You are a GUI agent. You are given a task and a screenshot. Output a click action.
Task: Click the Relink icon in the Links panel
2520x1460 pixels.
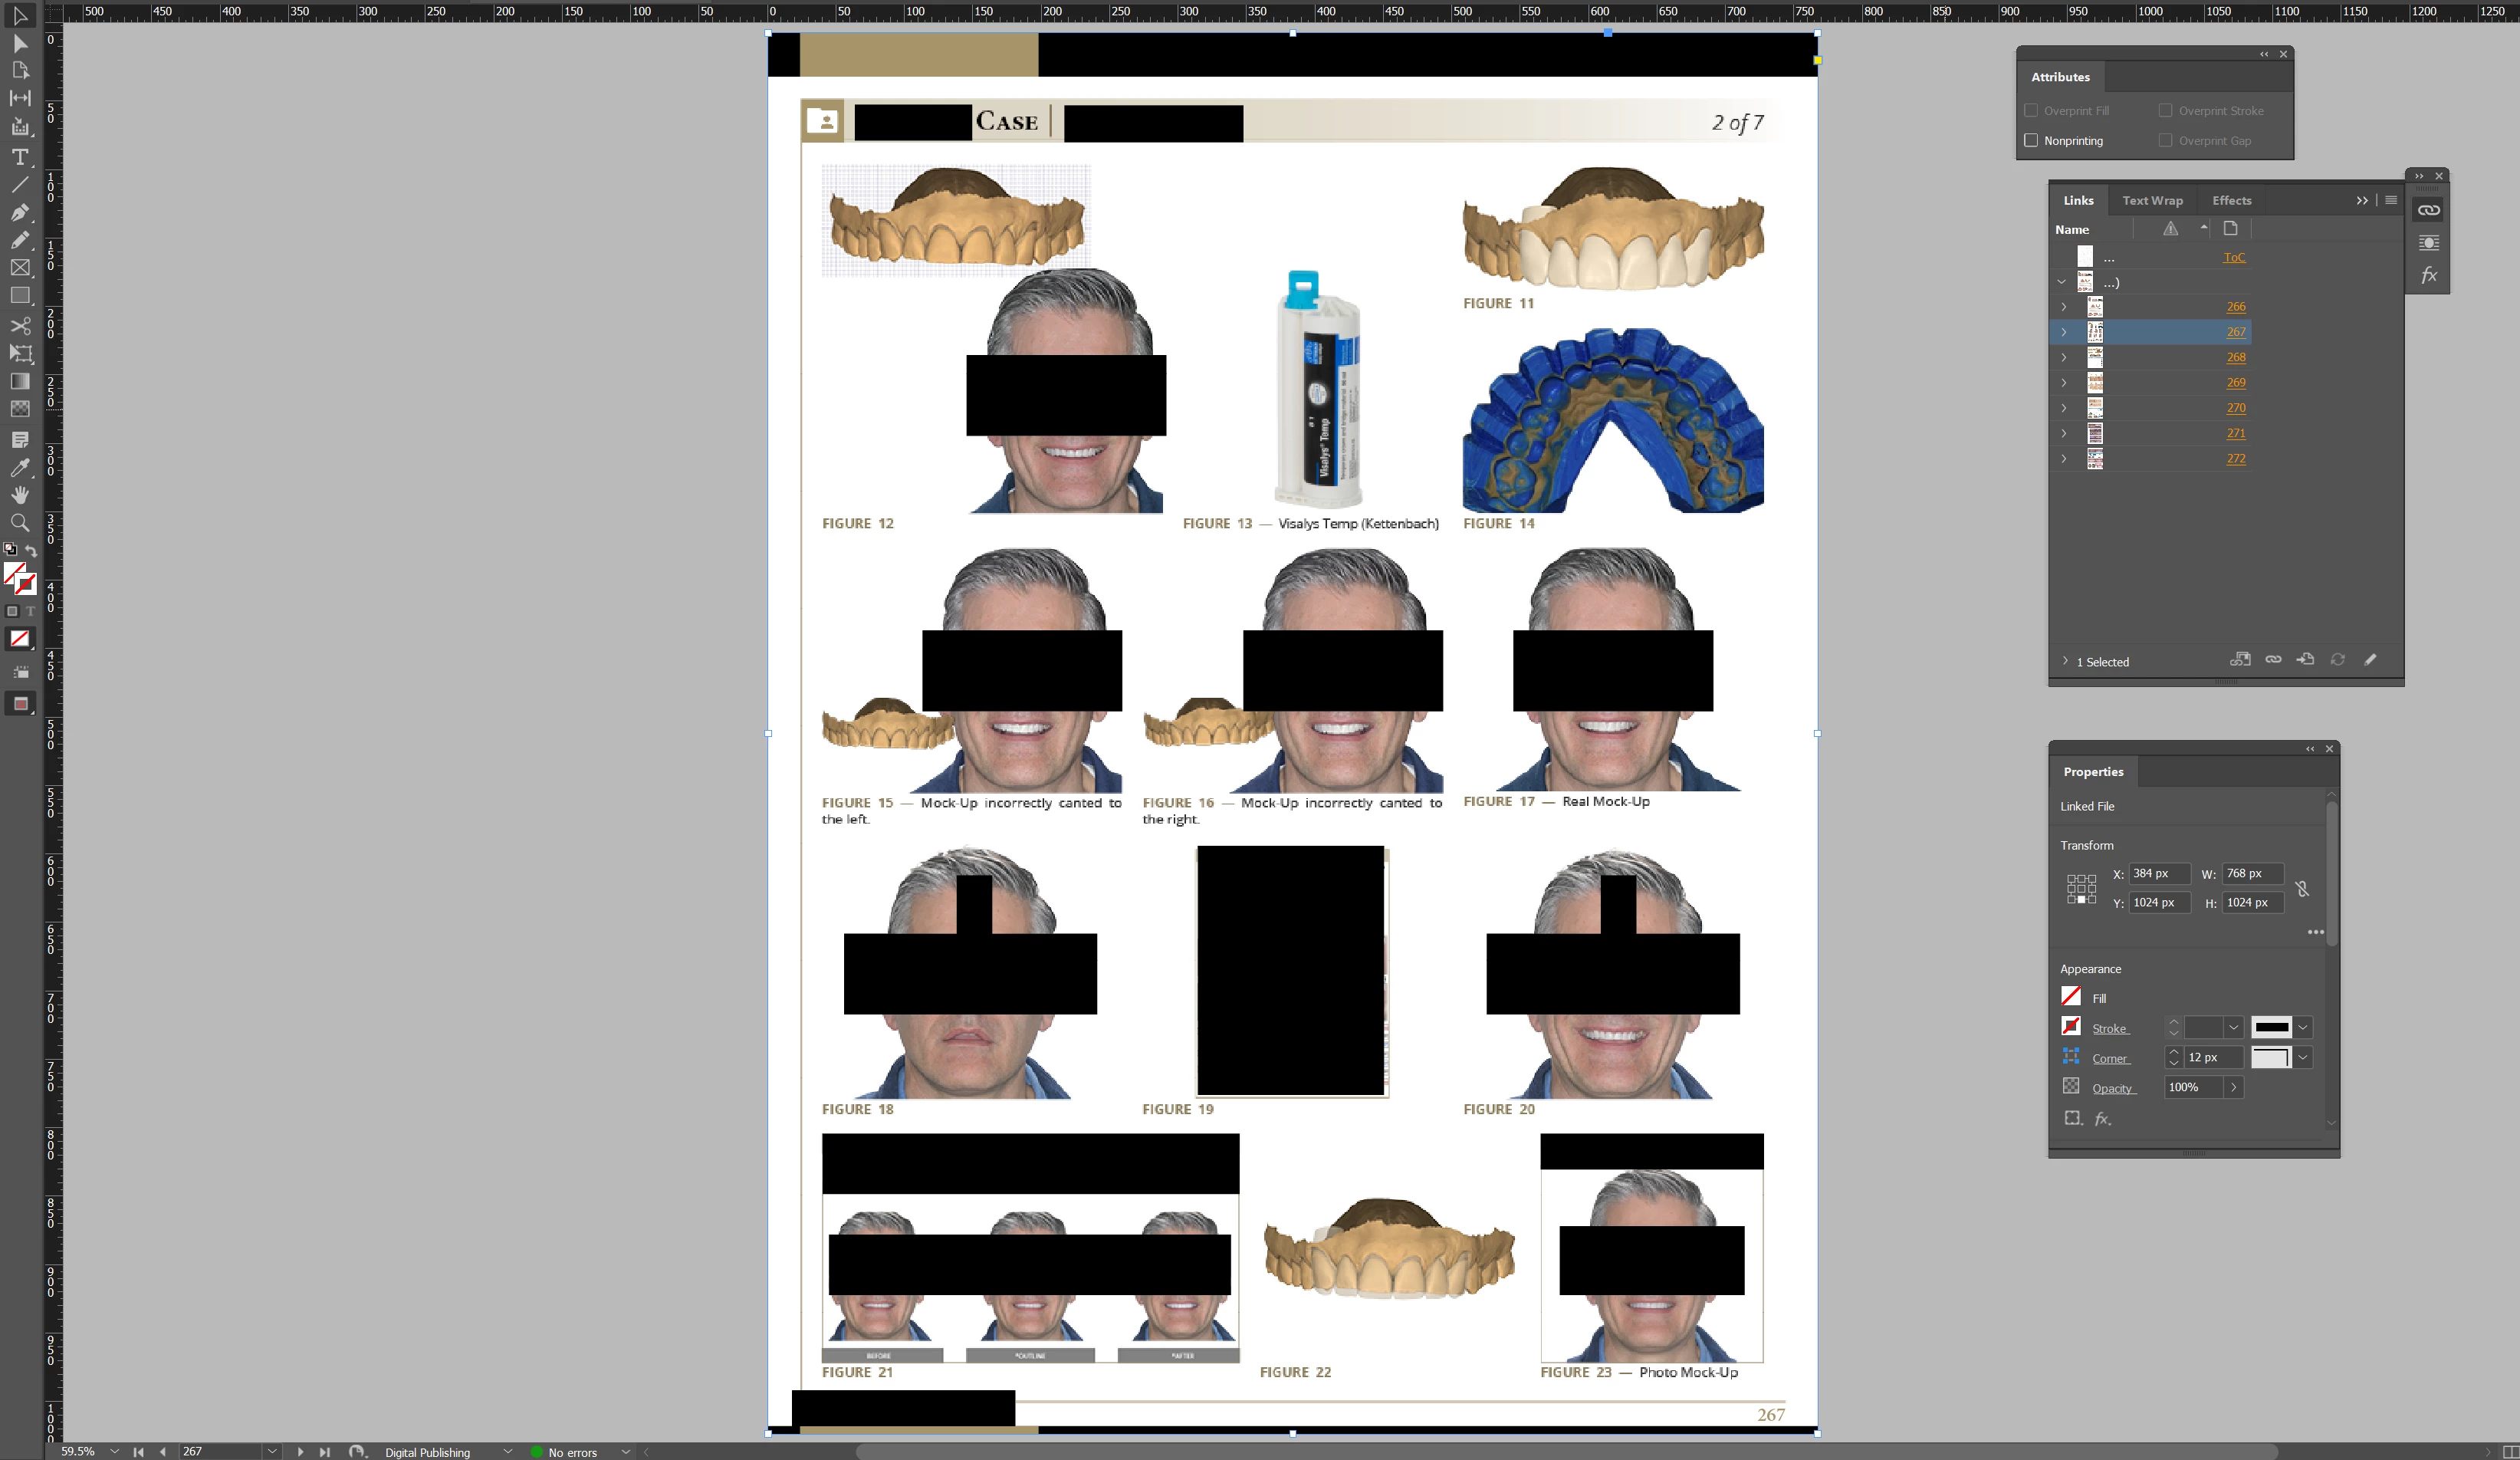tap(2273, 660)
